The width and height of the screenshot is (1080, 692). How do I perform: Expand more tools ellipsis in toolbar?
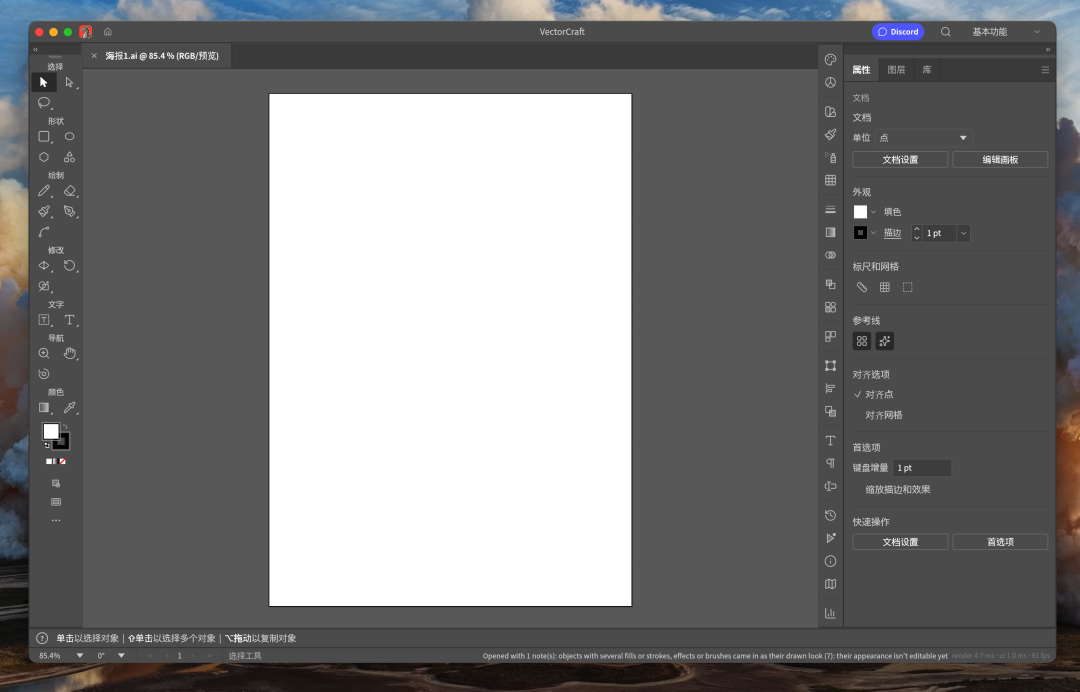coord(56,521)
